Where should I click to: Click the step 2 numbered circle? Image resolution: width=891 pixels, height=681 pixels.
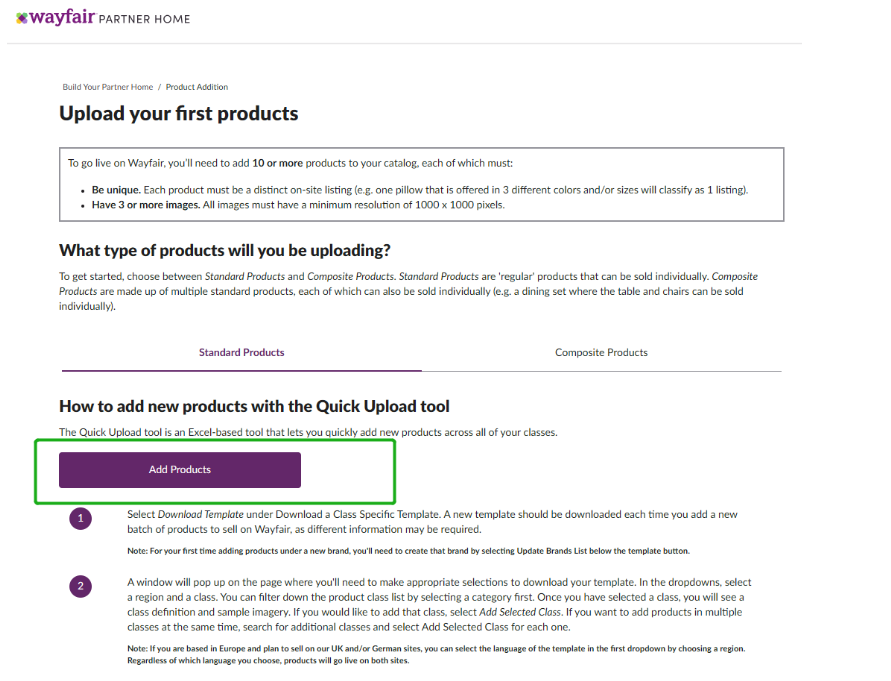coord(81,587)
